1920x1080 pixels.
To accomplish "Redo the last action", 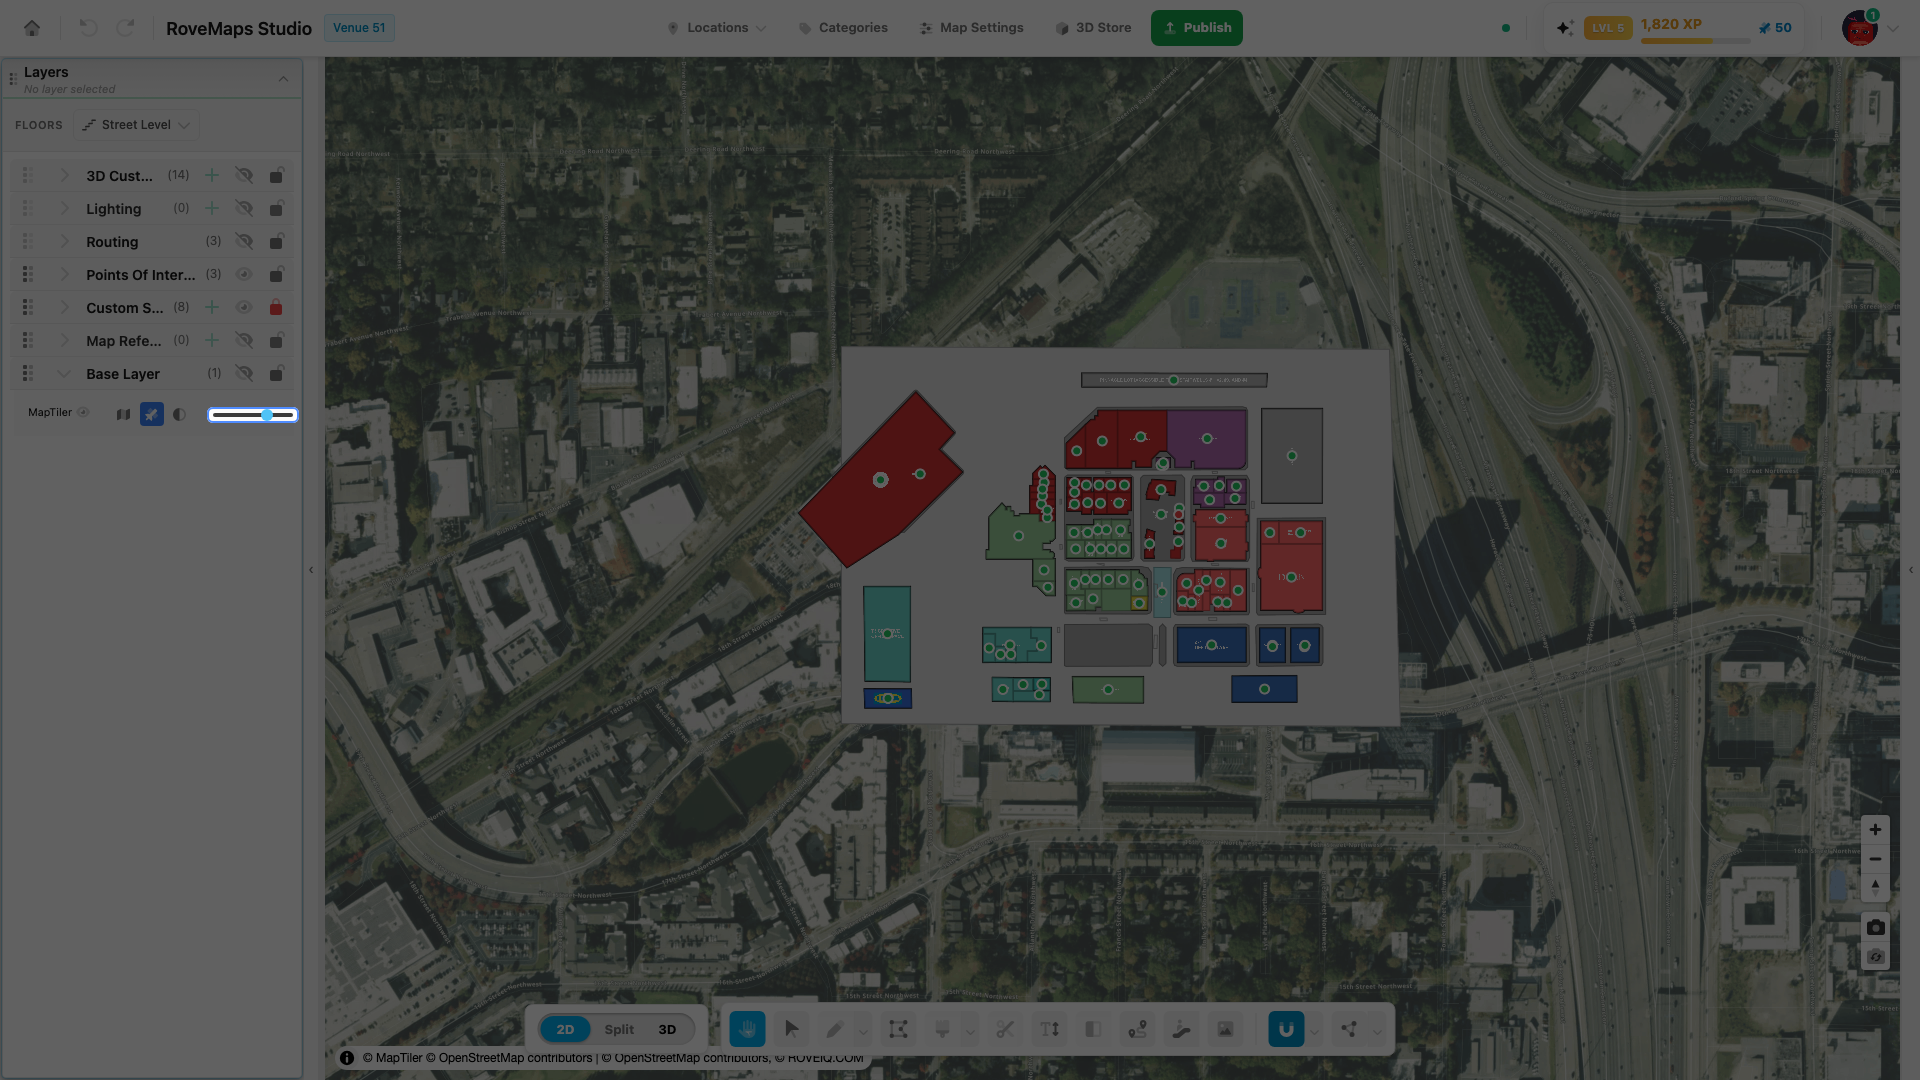I will click(x=125, y=28).
